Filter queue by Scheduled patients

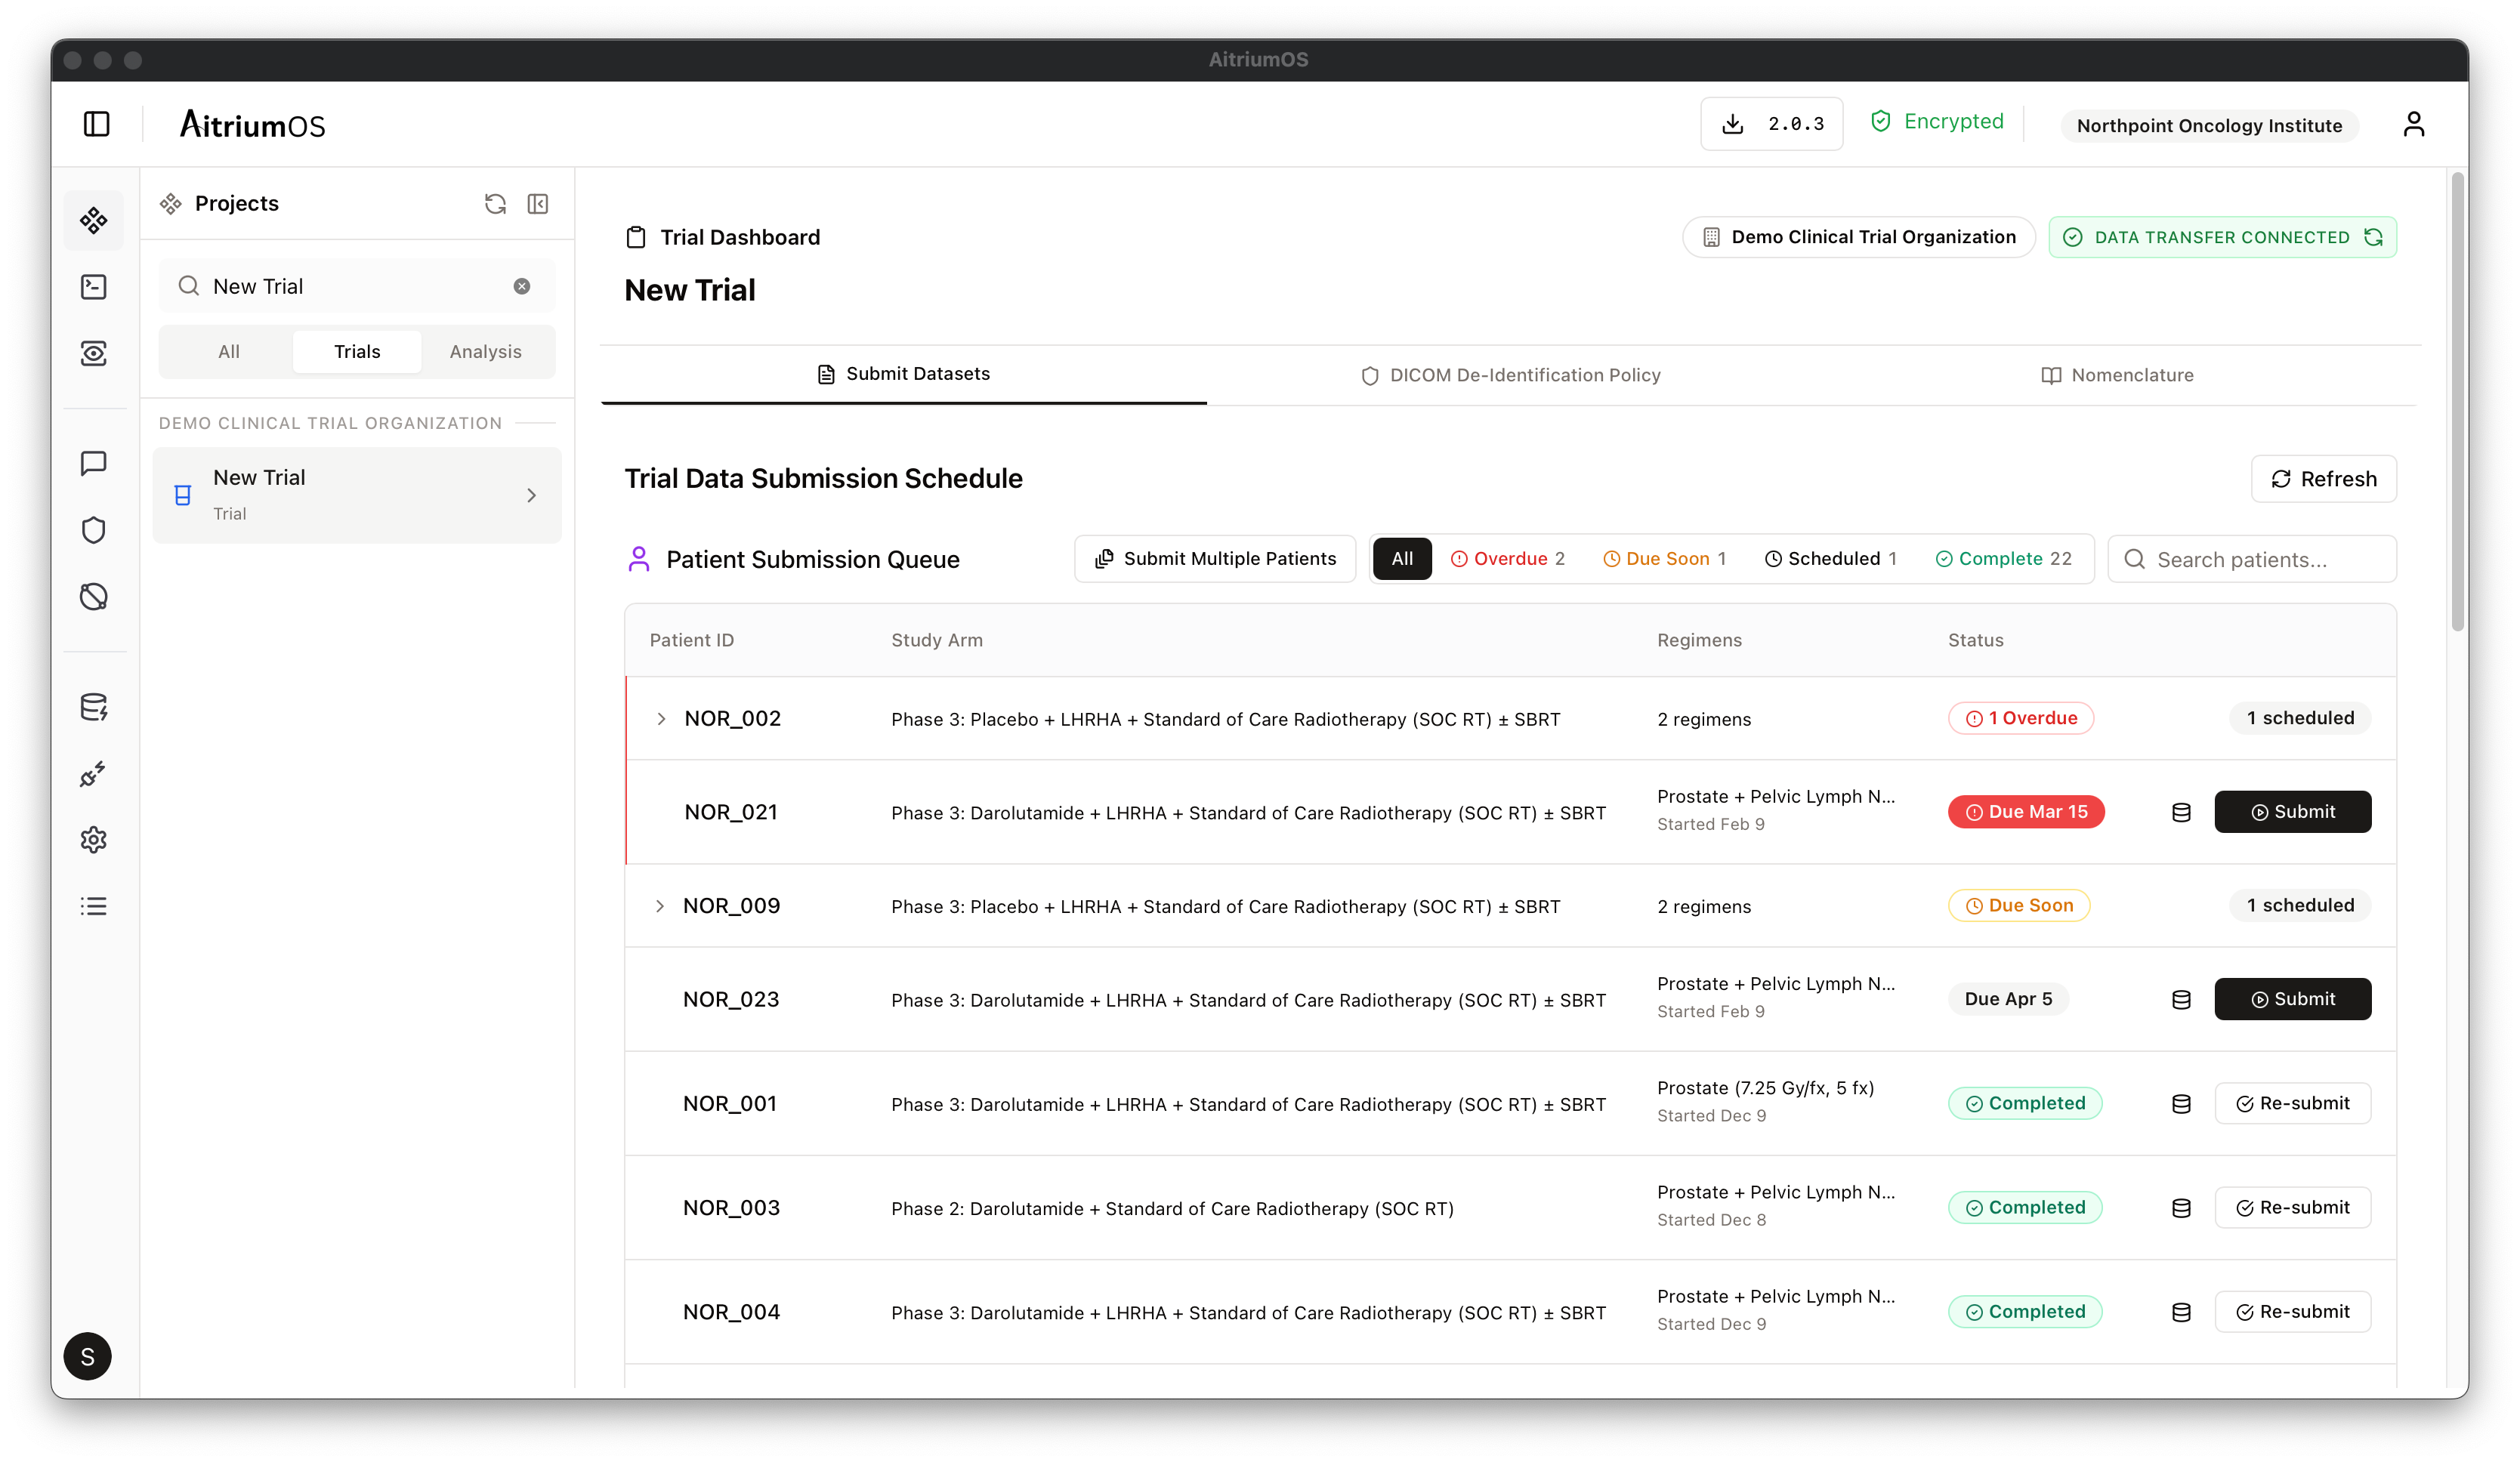[x=1830, y=559]
